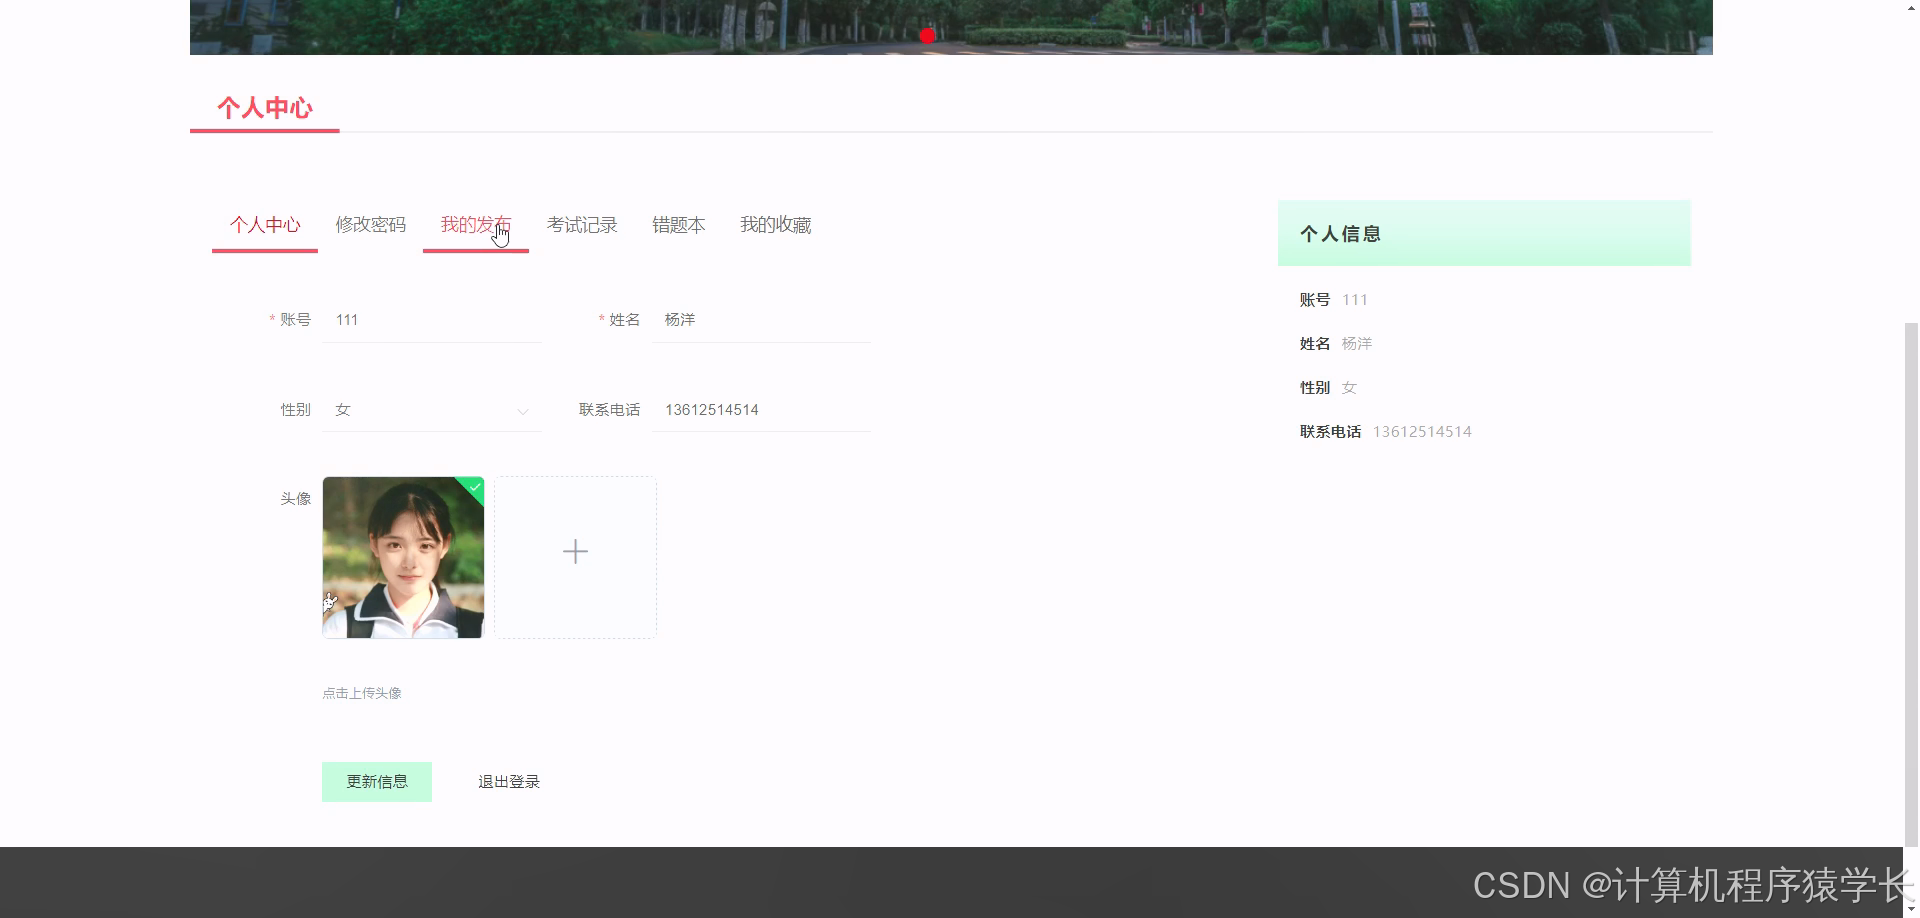The image size is (1920, 918).
Task: Click the 点击上传头像 text
Action: pos(361,692)
